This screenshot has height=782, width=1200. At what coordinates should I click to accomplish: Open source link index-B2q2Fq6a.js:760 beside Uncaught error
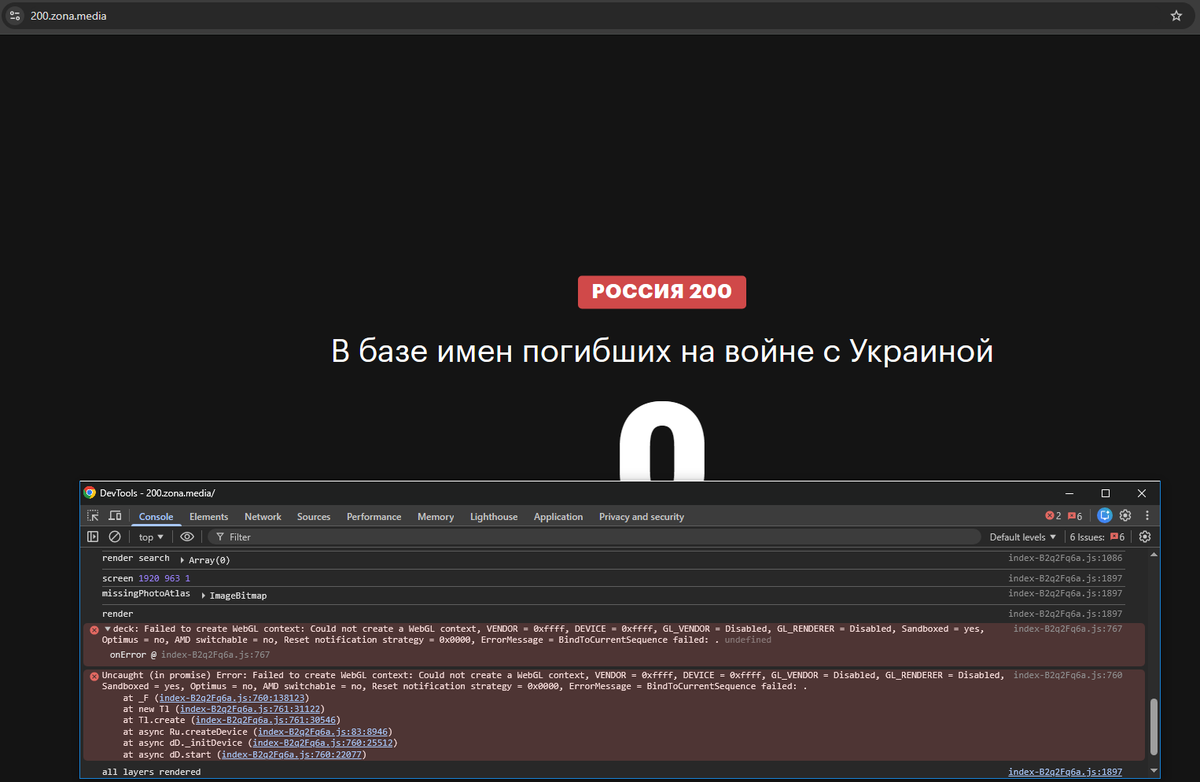1068,676
